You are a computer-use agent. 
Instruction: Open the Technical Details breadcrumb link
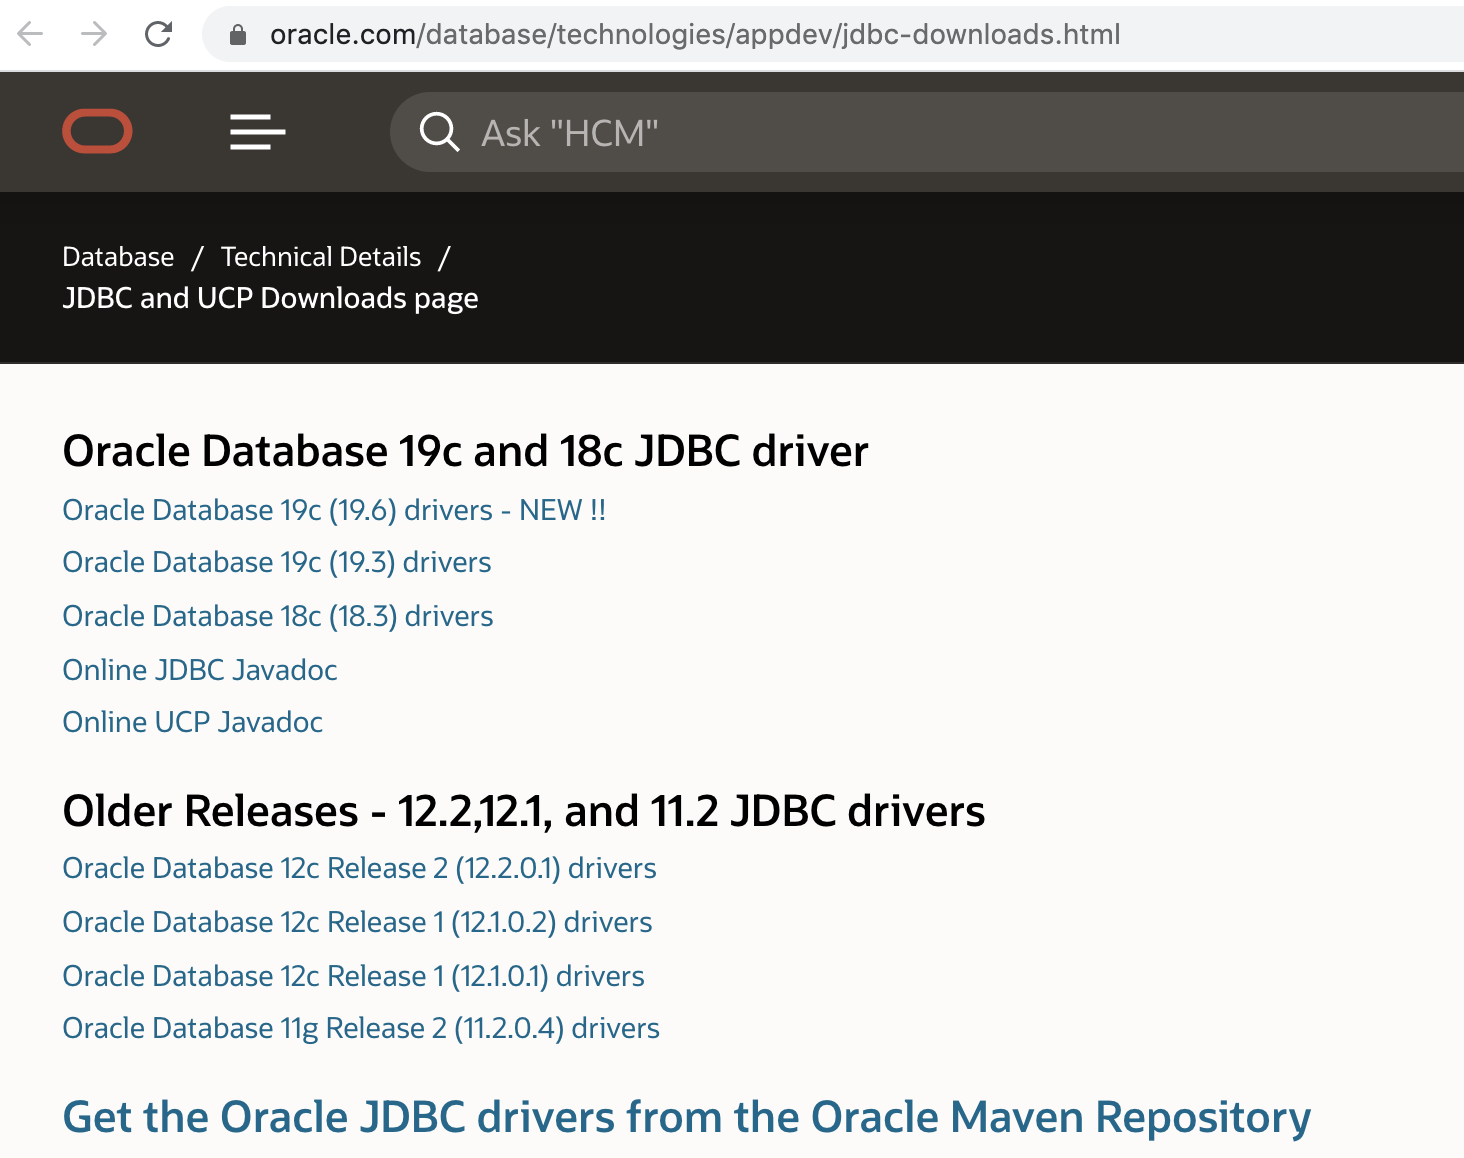321,257
